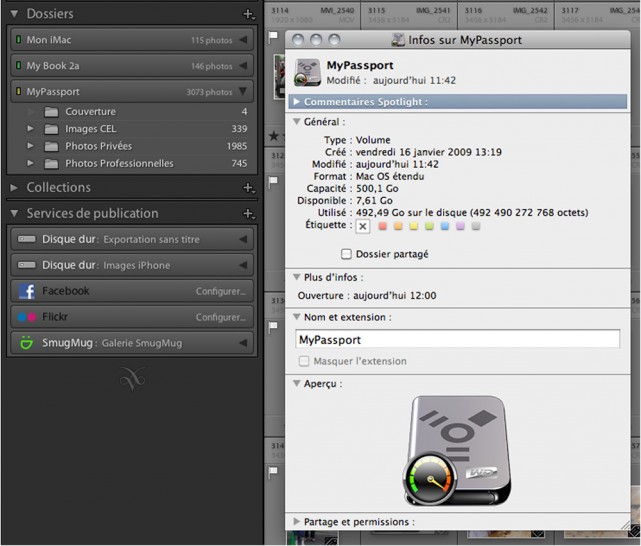The width and height of the screenshot is (641, 546).
Task: Choose the red label color
Action: point(383,226)
